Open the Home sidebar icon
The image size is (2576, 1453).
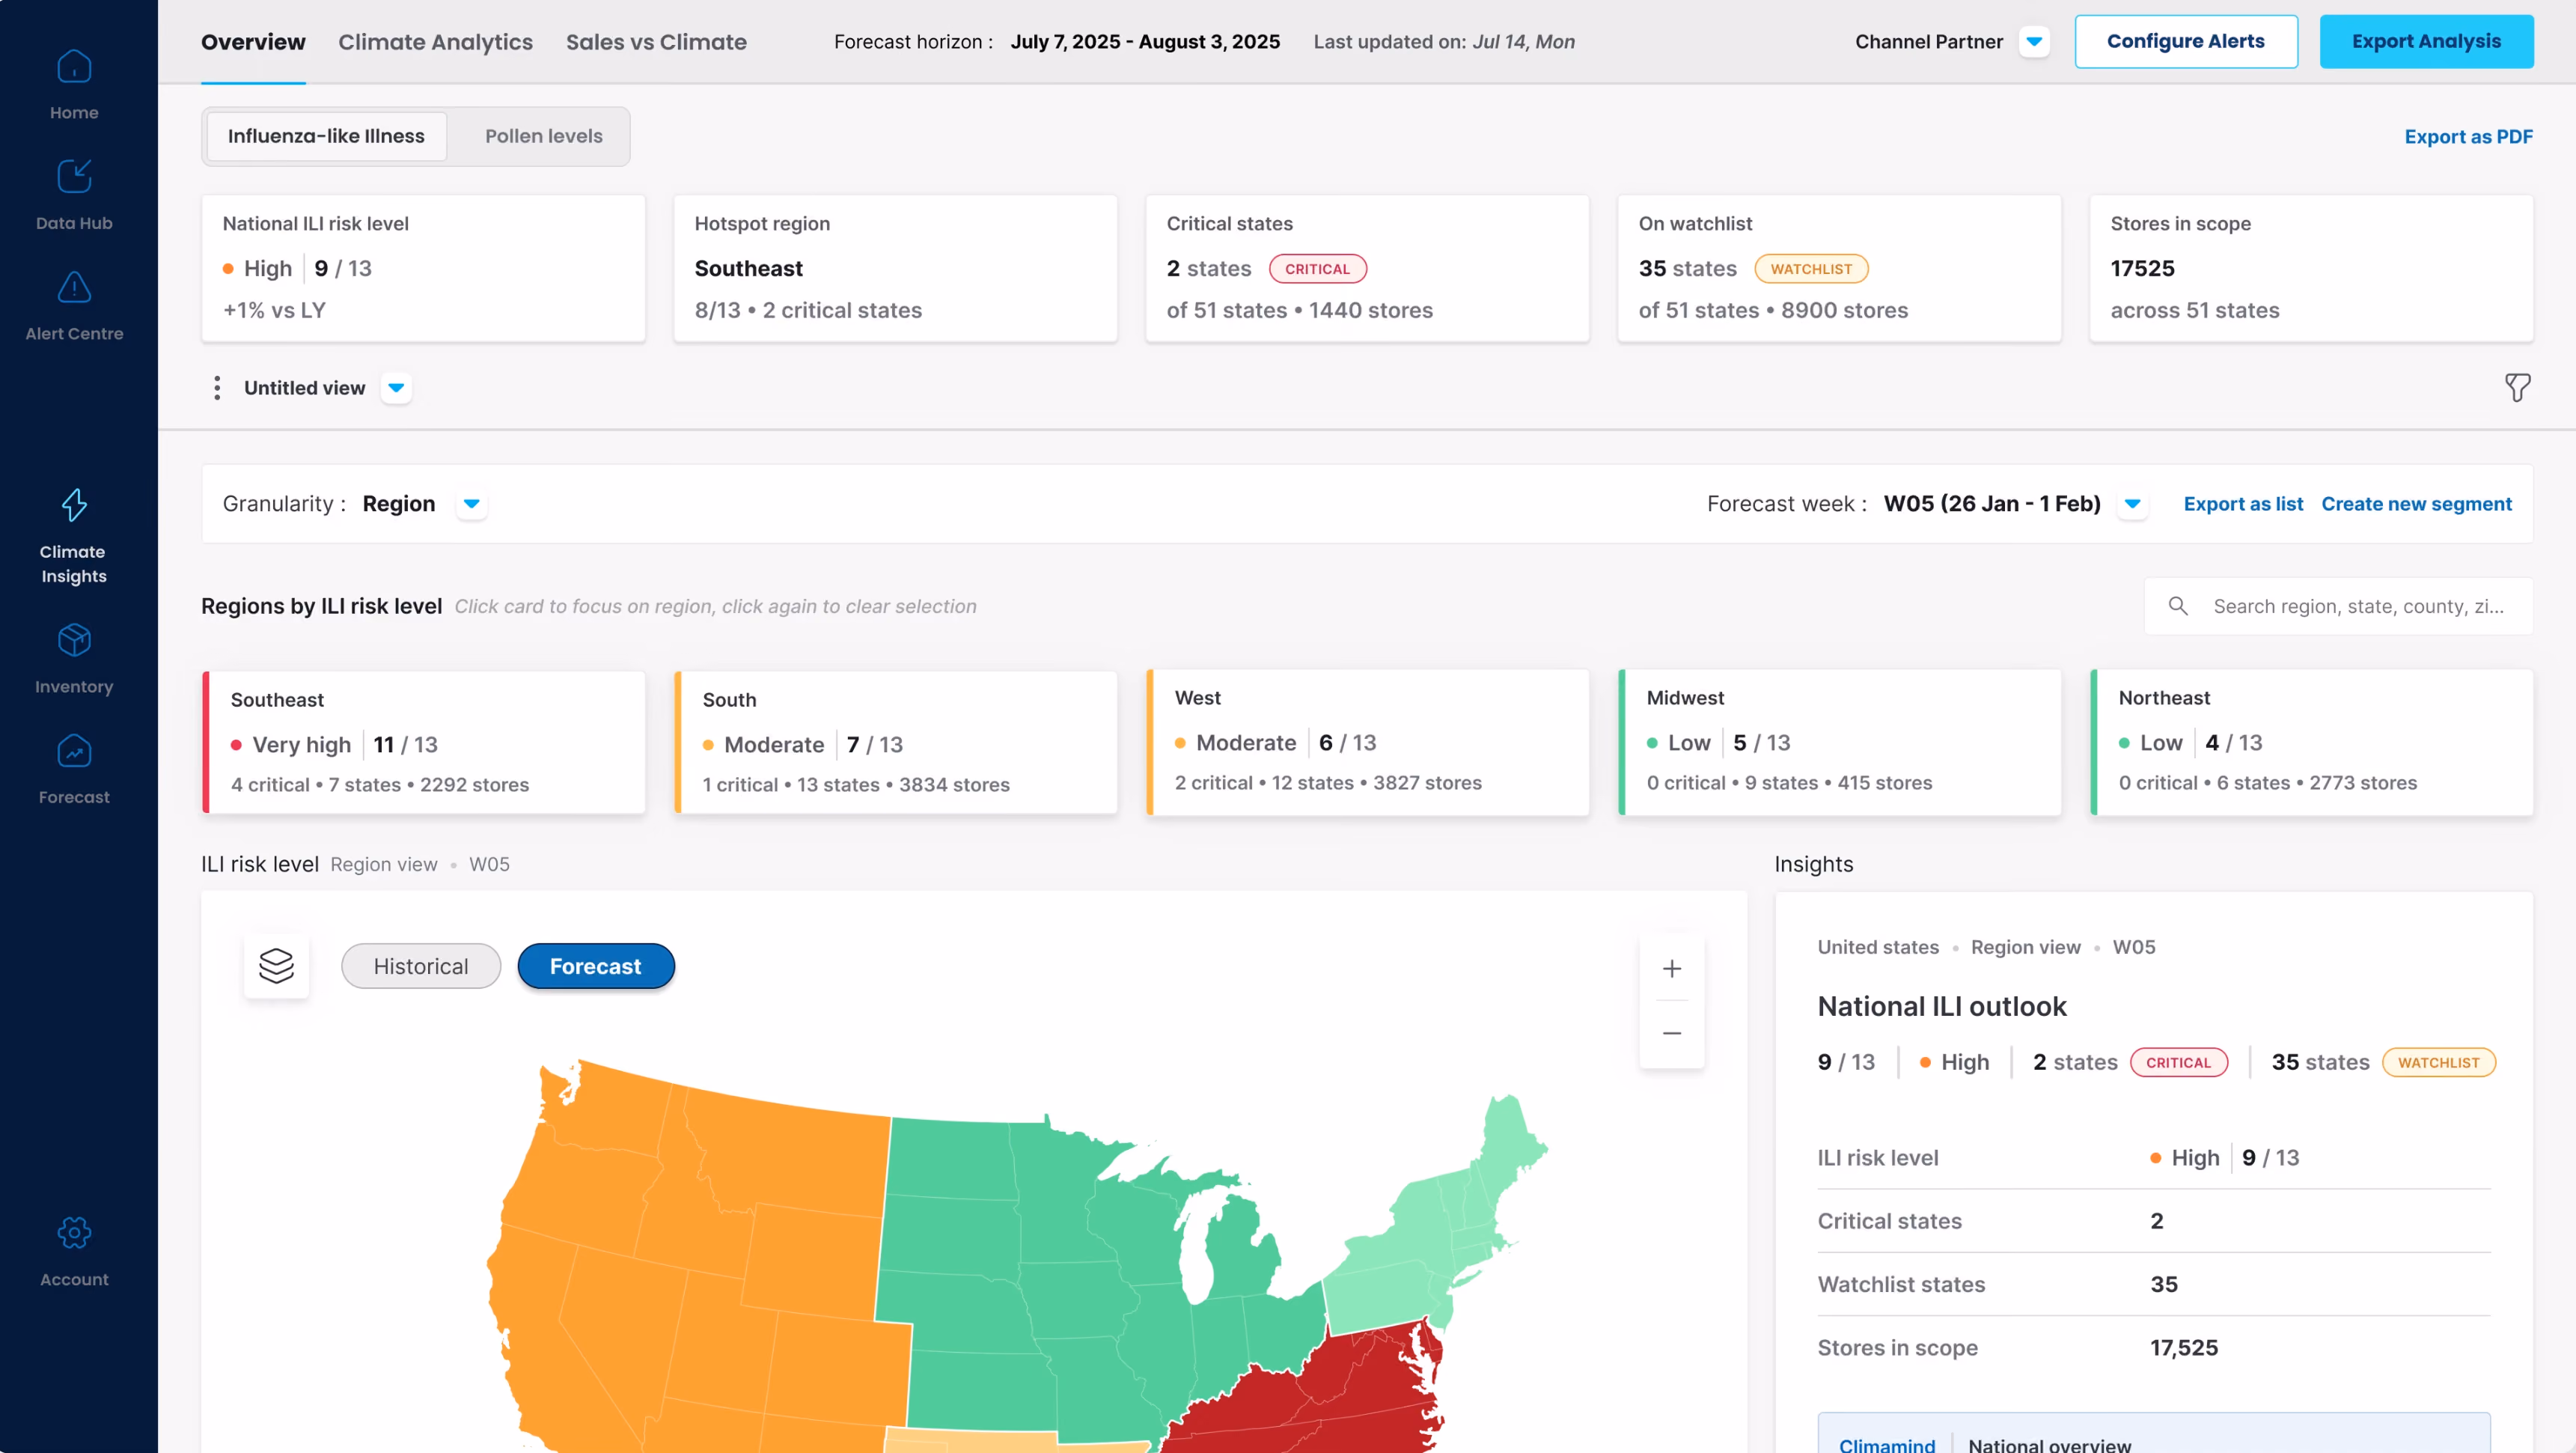click(74, 67)
